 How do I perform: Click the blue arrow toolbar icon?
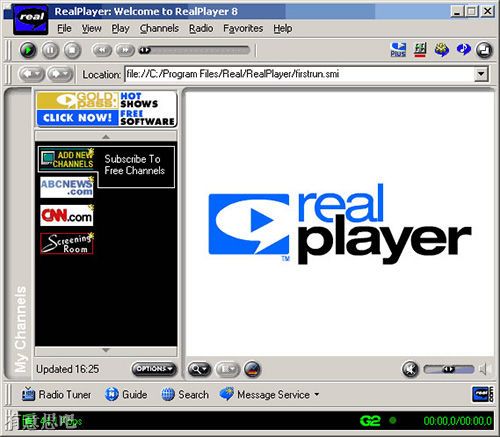pos(463,49)
